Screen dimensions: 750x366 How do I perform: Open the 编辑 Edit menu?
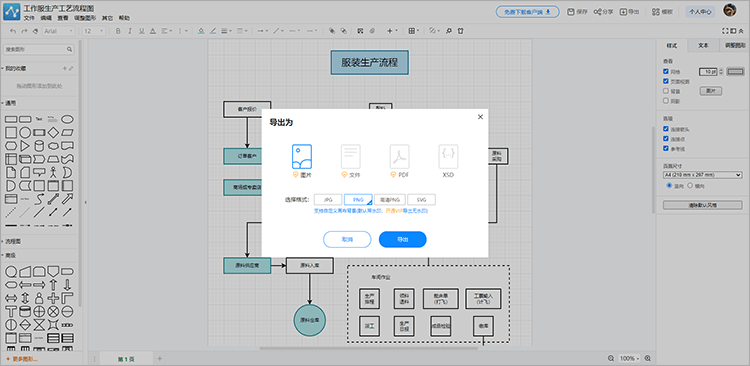pyautogui.click(x=46, y=18)
